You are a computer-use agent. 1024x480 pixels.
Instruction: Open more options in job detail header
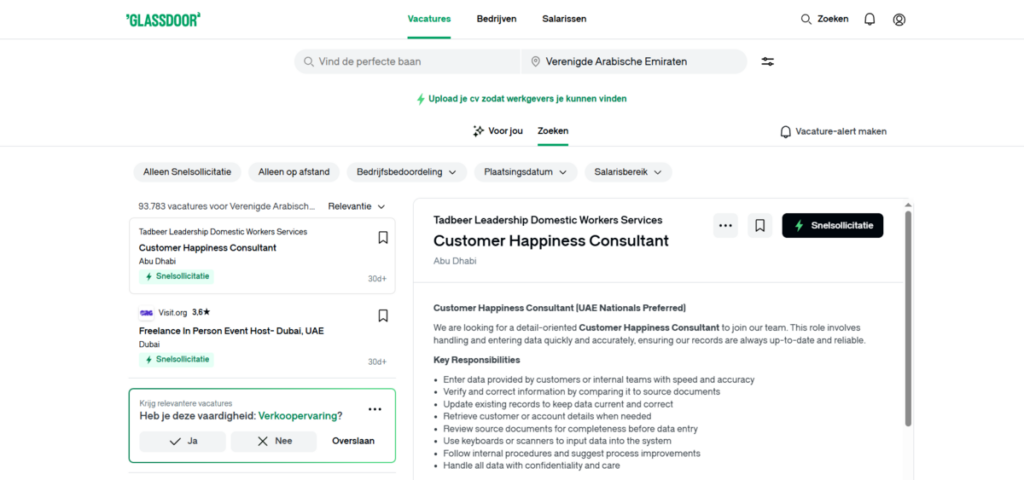[x=725, y=226]
